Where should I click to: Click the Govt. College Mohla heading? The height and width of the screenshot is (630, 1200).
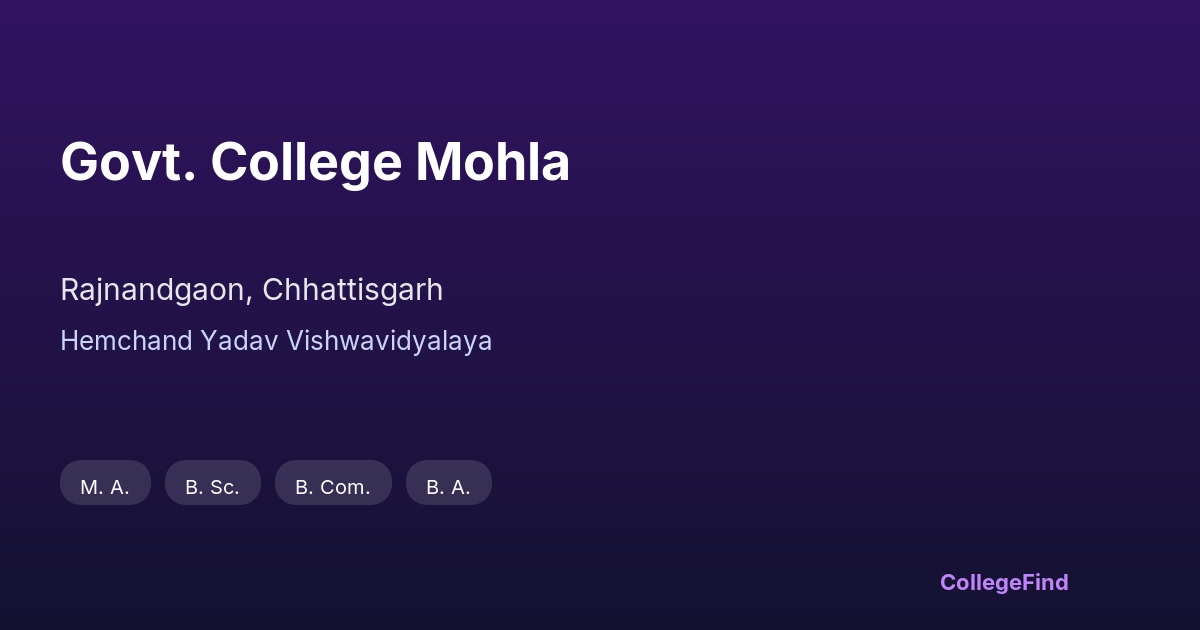point(315,162)
